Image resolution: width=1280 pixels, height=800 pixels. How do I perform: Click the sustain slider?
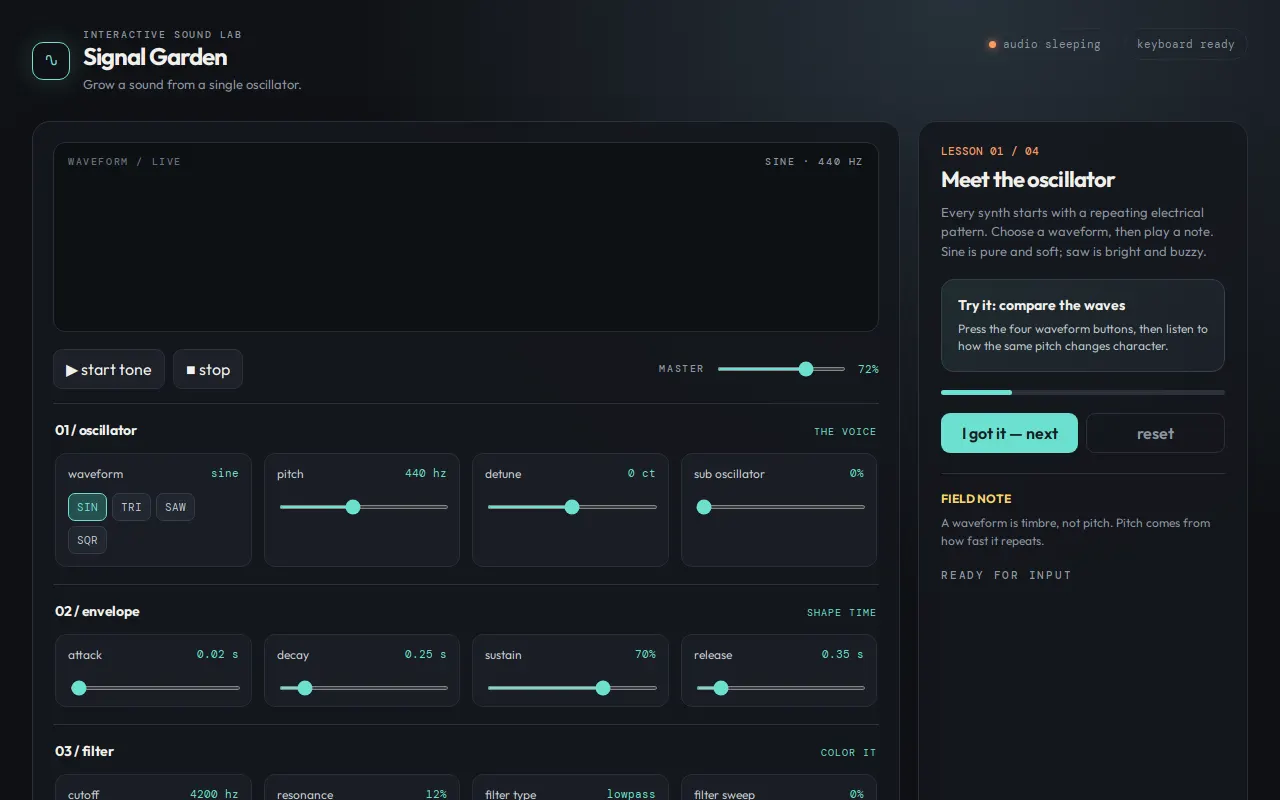tap(571, 688)
